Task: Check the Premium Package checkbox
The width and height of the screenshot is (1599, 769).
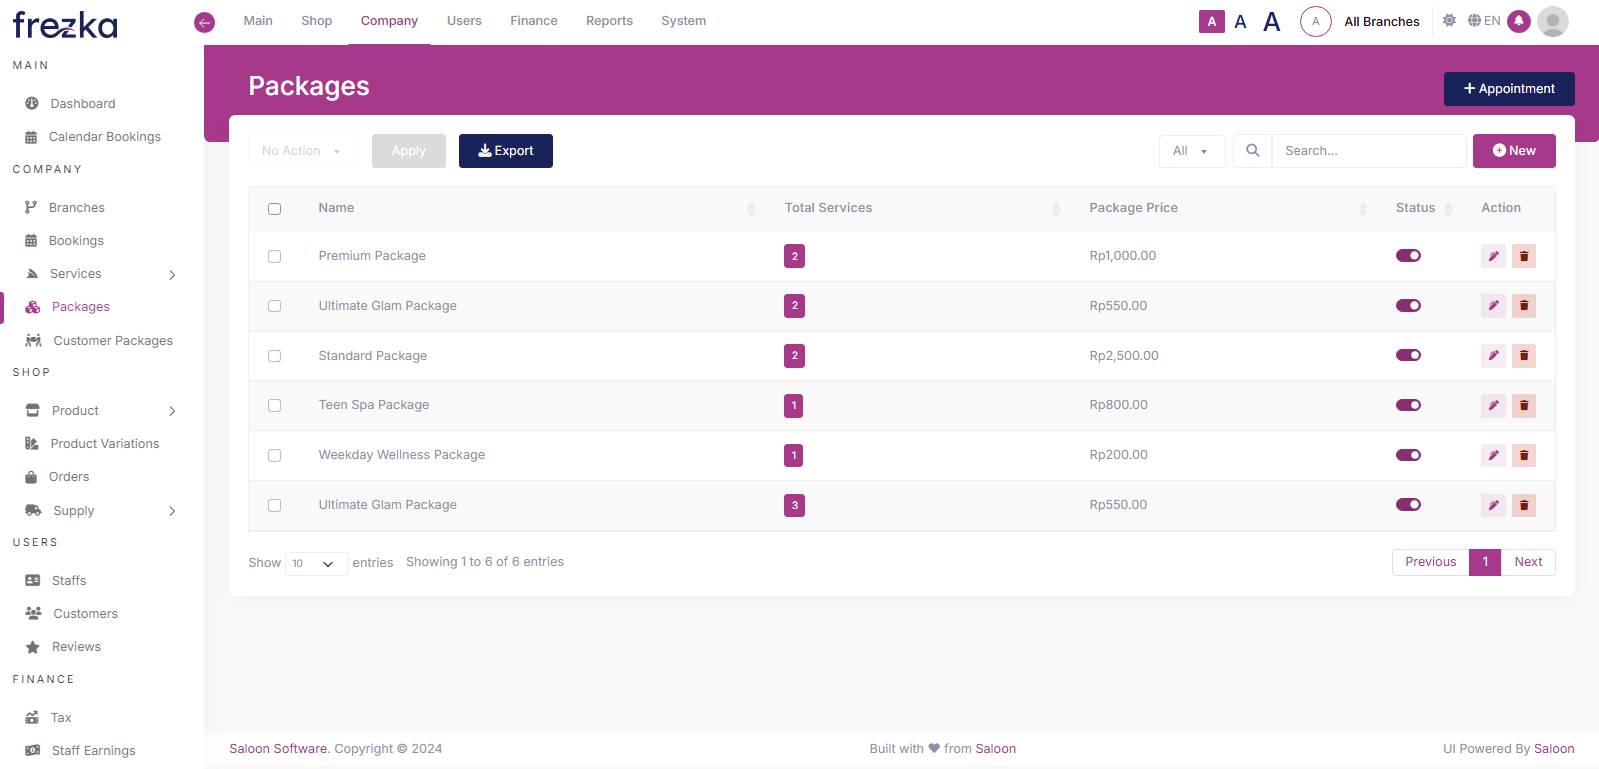Action: pos(274,257)
